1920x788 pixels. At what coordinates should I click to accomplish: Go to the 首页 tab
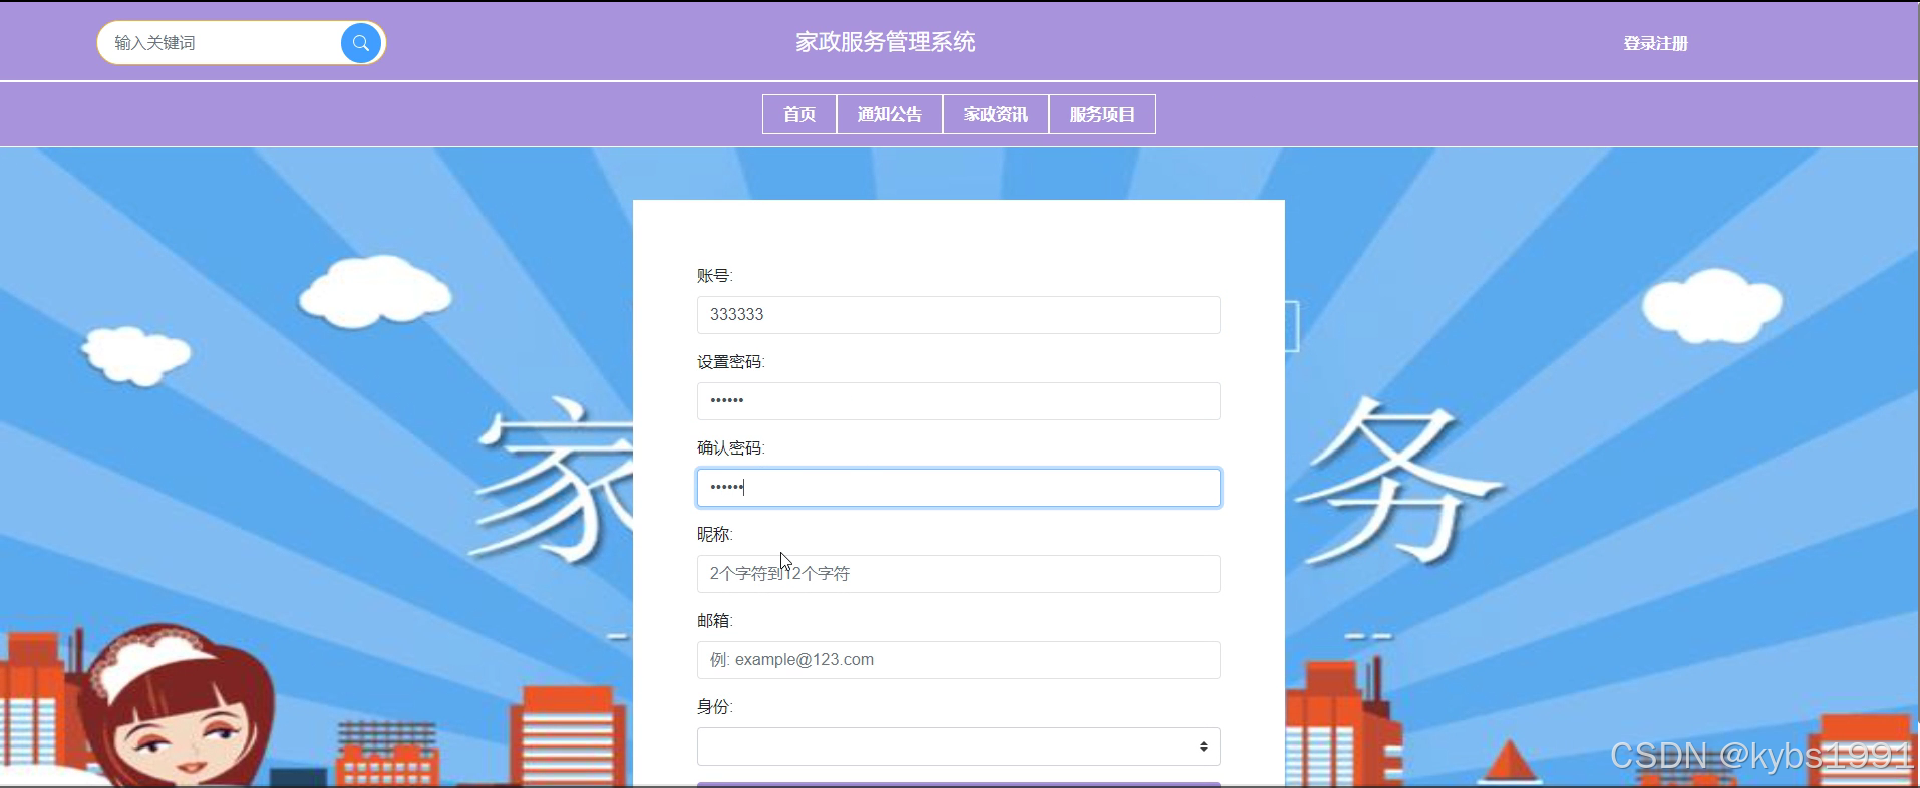(x=799, y=114)
